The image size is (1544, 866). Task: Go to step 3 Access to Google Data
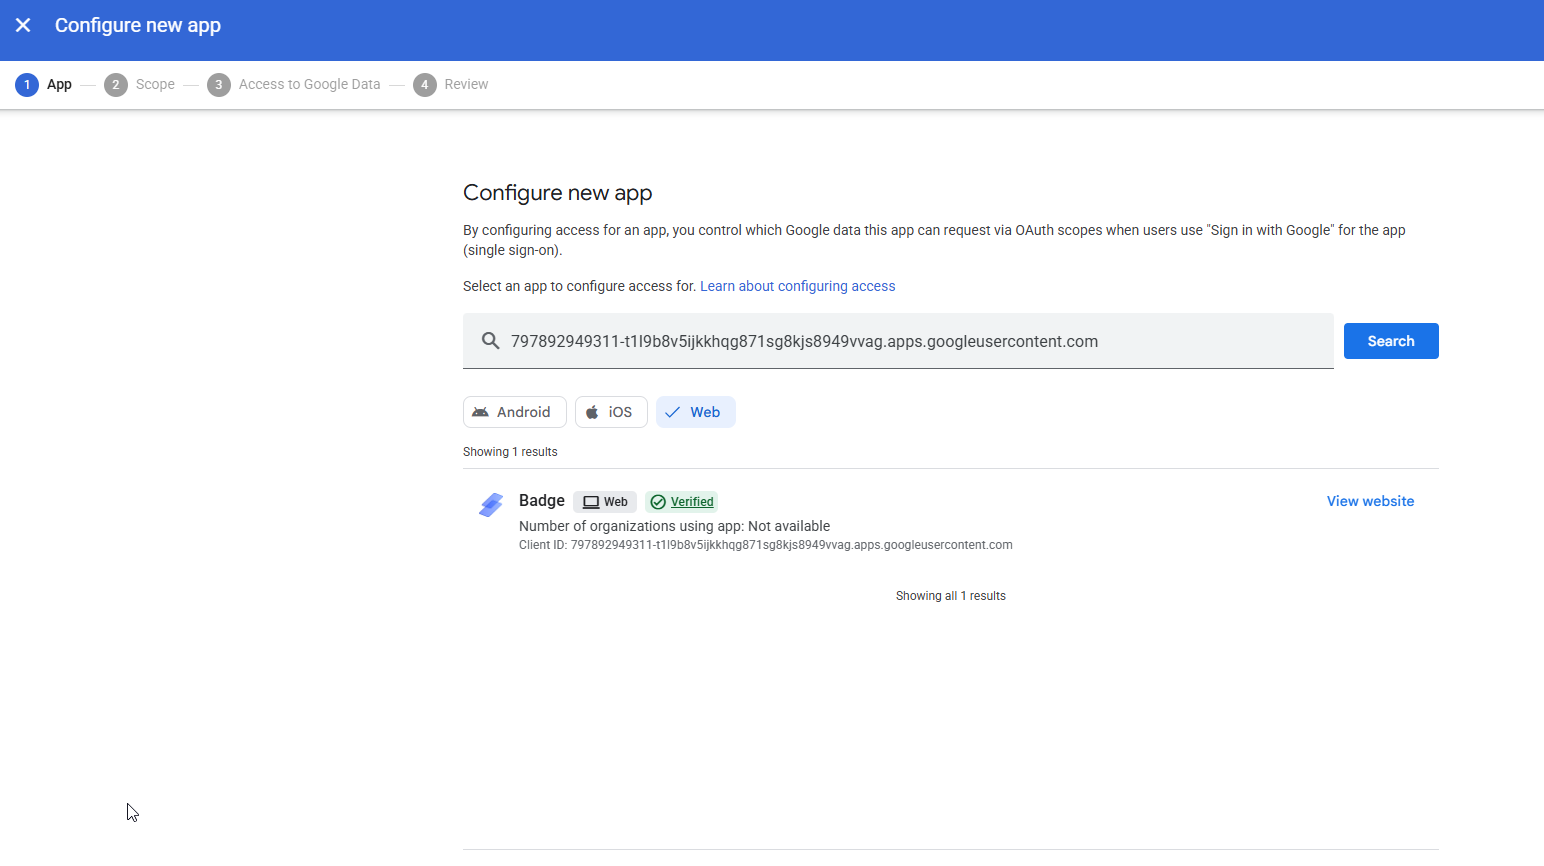(293, 84)
